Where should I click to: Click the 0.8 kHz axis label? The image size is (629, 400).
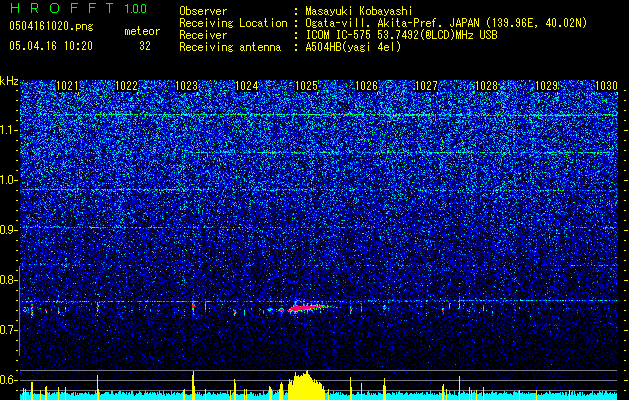tap(9, 280)
